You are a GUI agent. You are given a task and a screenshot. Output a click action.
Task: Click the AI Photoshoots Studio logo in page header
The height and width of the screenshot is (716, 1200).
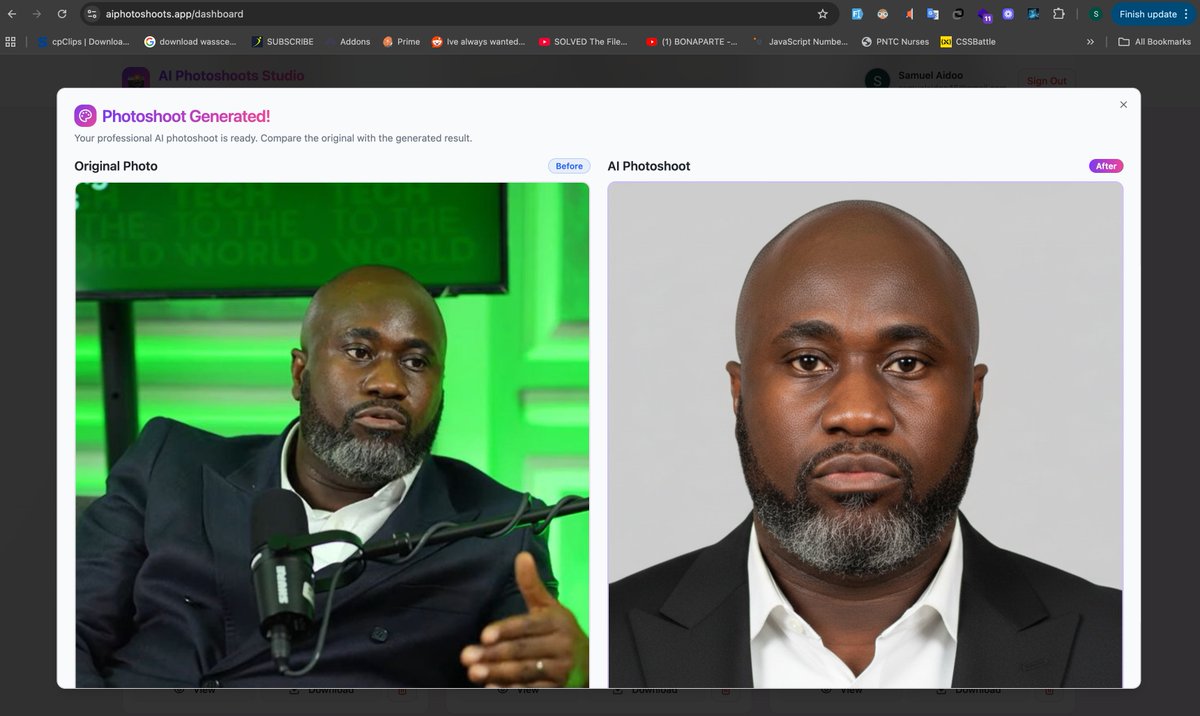[230, 76]
